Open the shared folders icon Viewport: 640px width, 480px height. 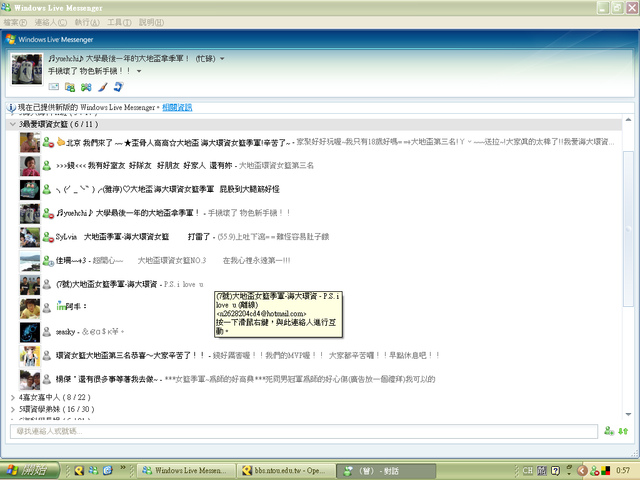pos(70,87)
